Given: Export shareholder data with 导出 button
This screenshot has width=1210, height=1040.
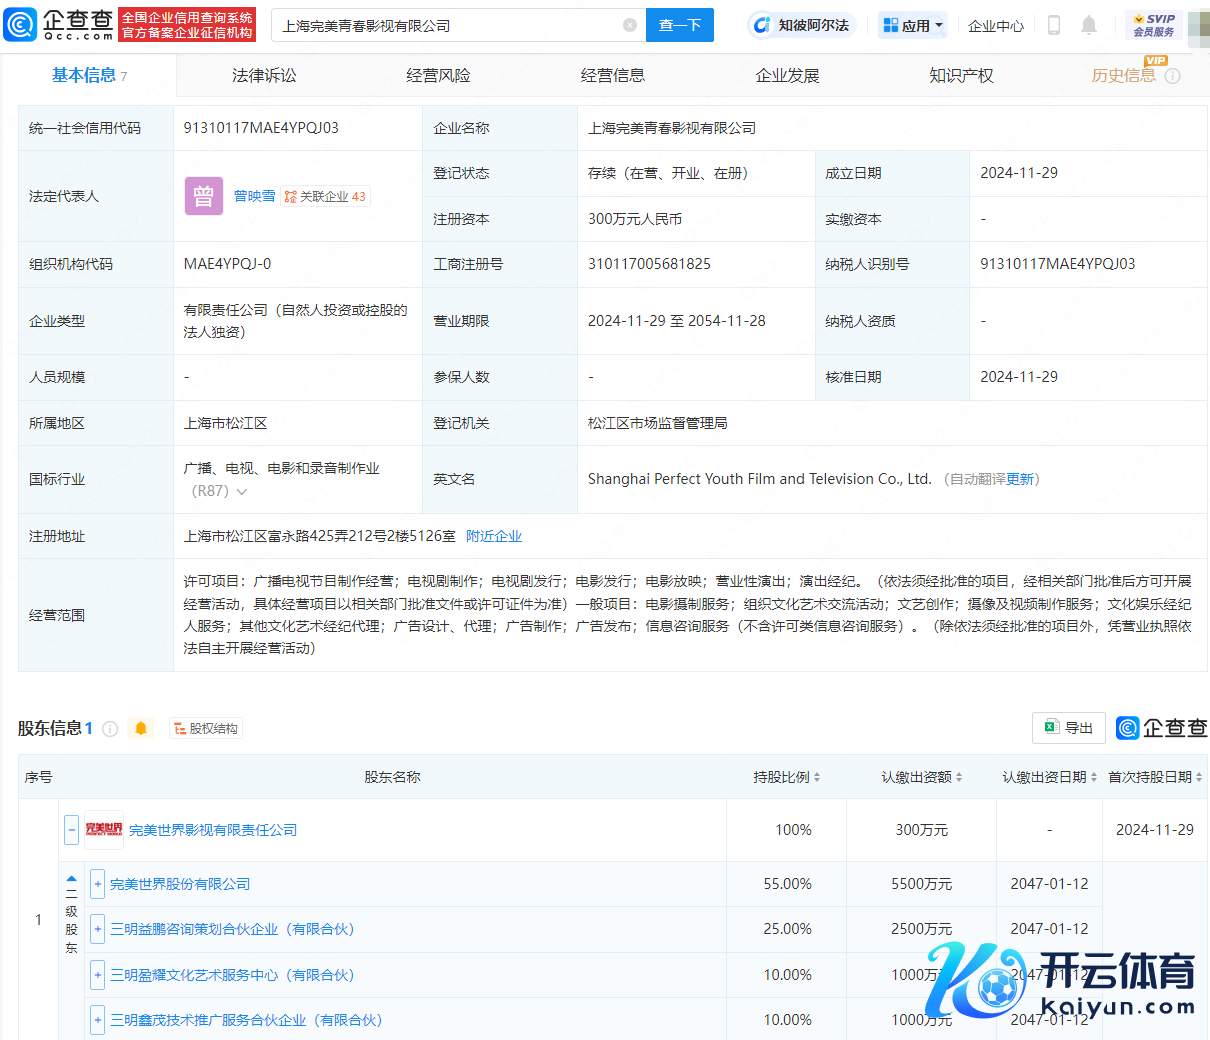Looking at the screenshot, I should click(x=1068, y=728).
